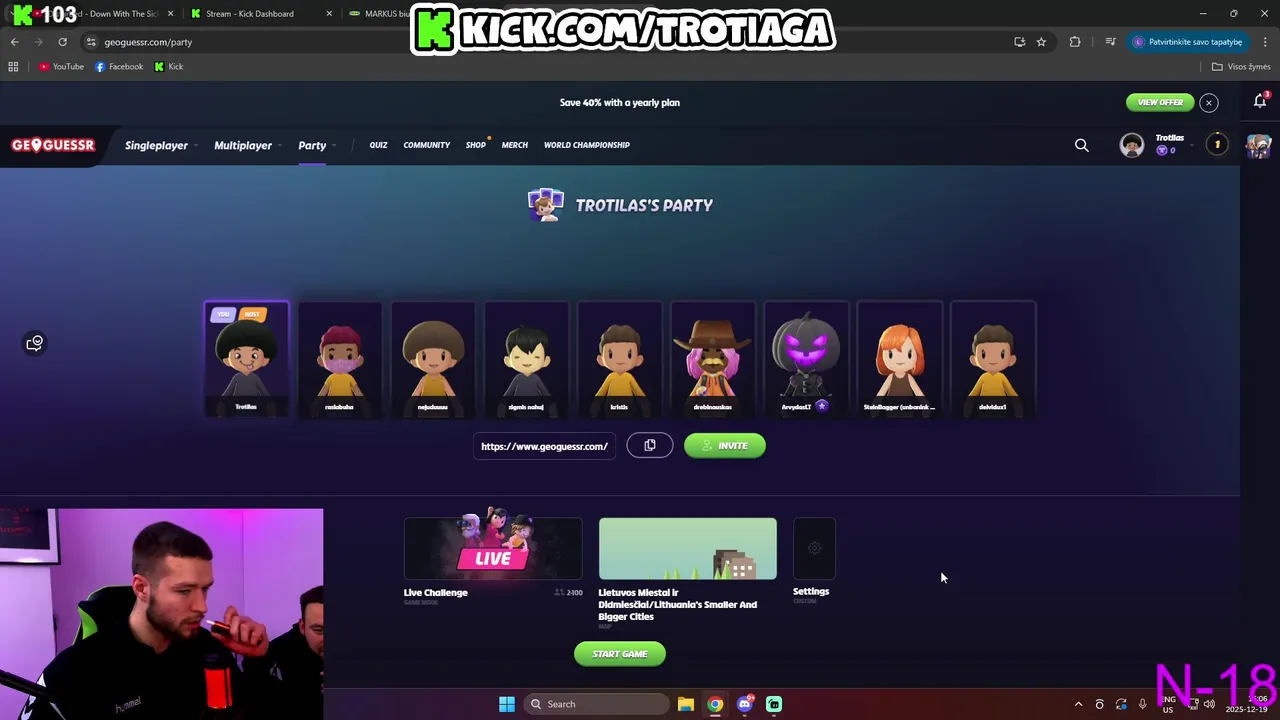Open the avatar pack icon under notifications
The height and width of the screenshot is (720, 1280).
(x=1258, y=146)
